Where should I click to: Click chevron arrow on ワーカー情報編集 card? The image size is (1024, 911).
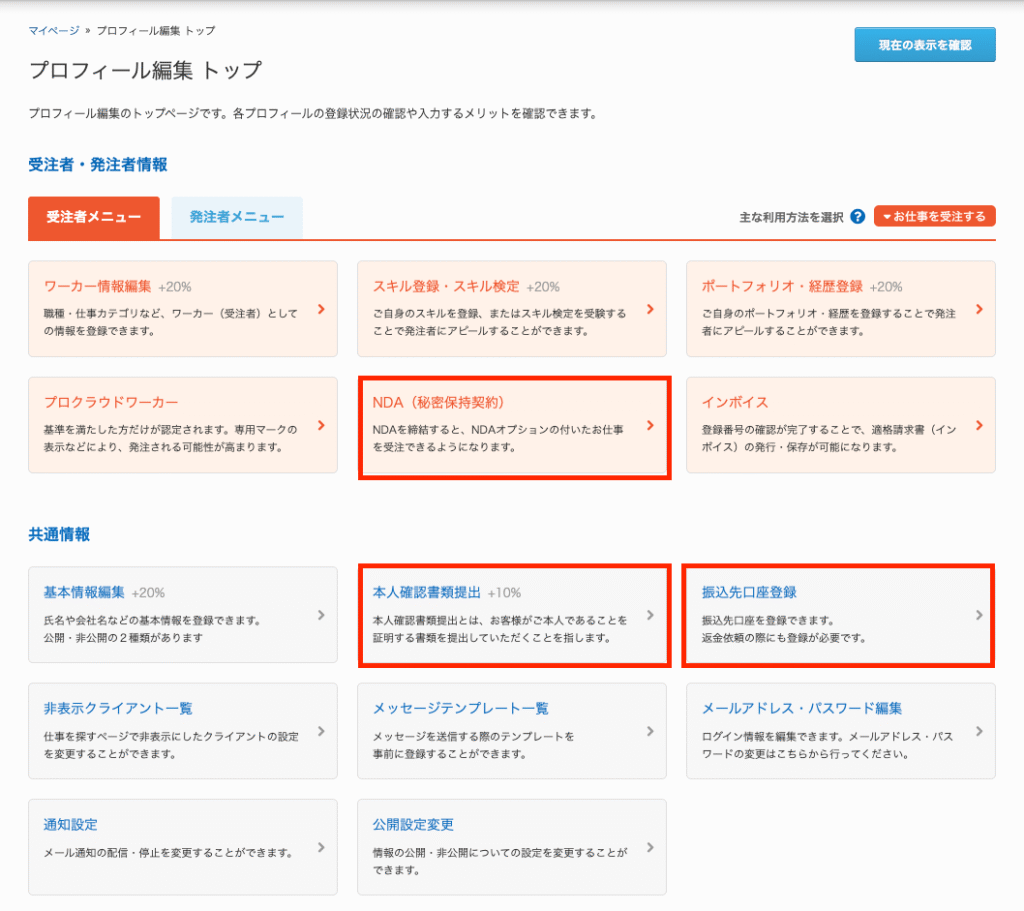321,309
